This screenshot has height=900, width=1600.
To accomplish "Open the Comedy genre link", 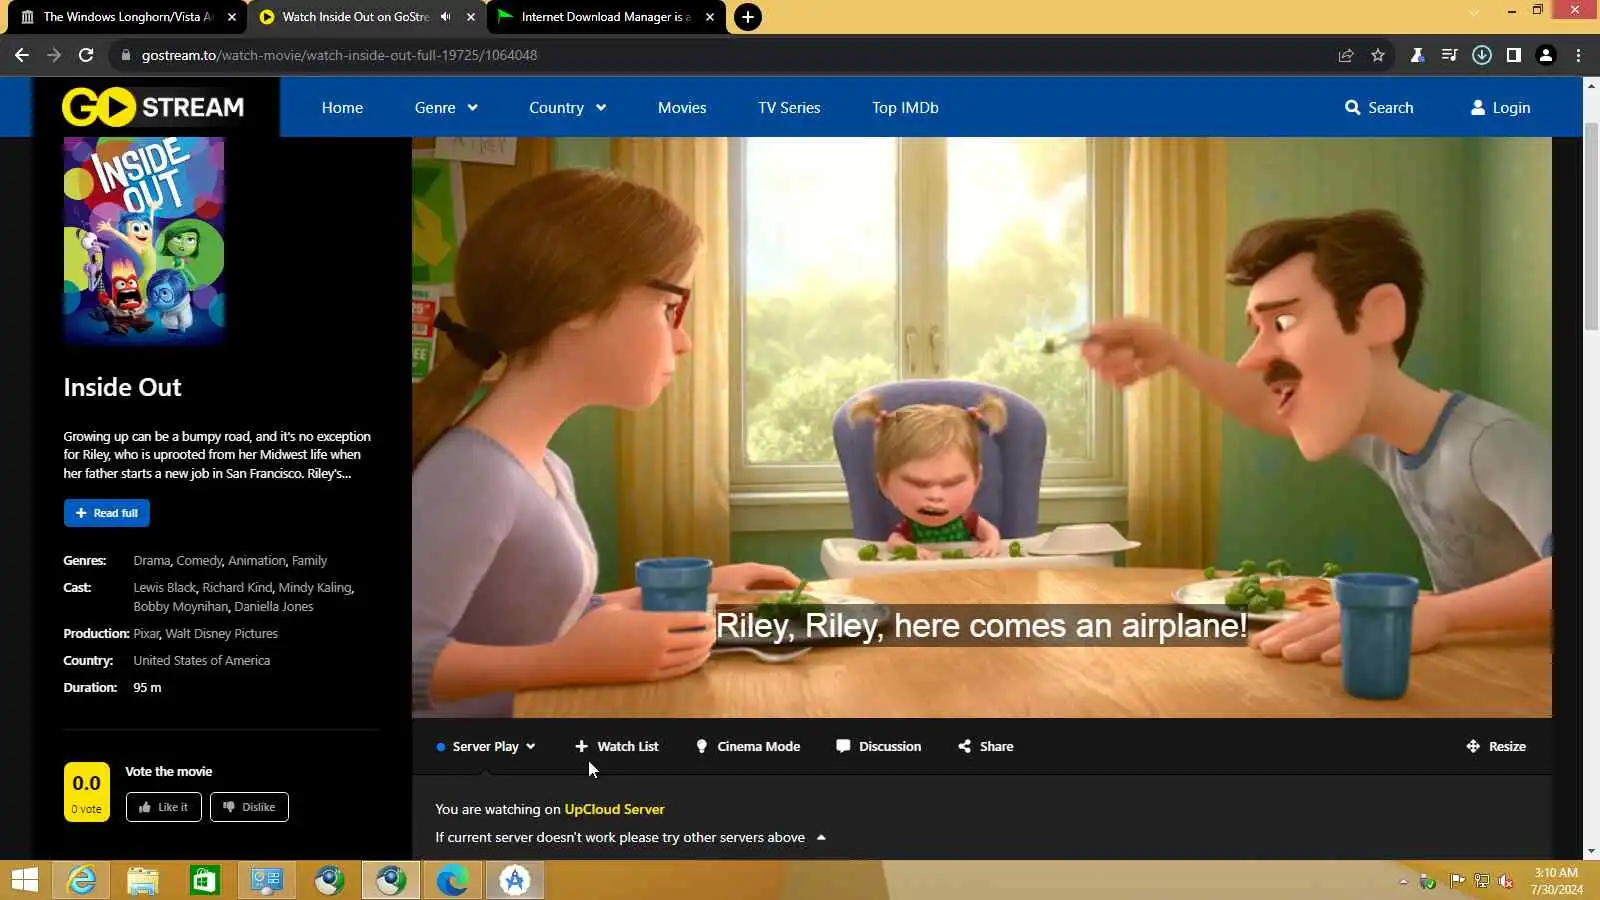I will pos(199,561).
